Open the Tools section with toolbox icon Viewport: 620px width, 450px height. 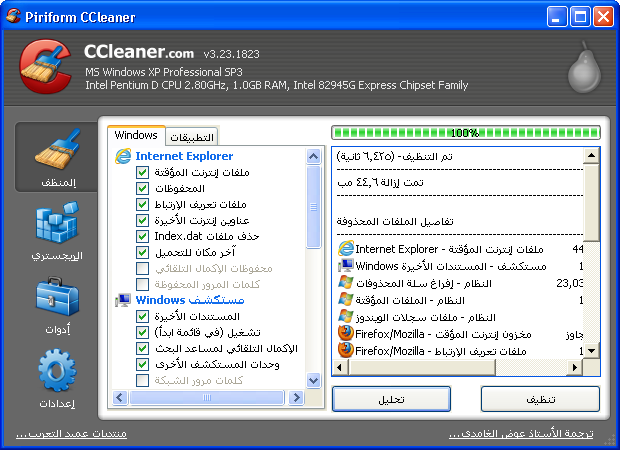(x=55, y=306)
